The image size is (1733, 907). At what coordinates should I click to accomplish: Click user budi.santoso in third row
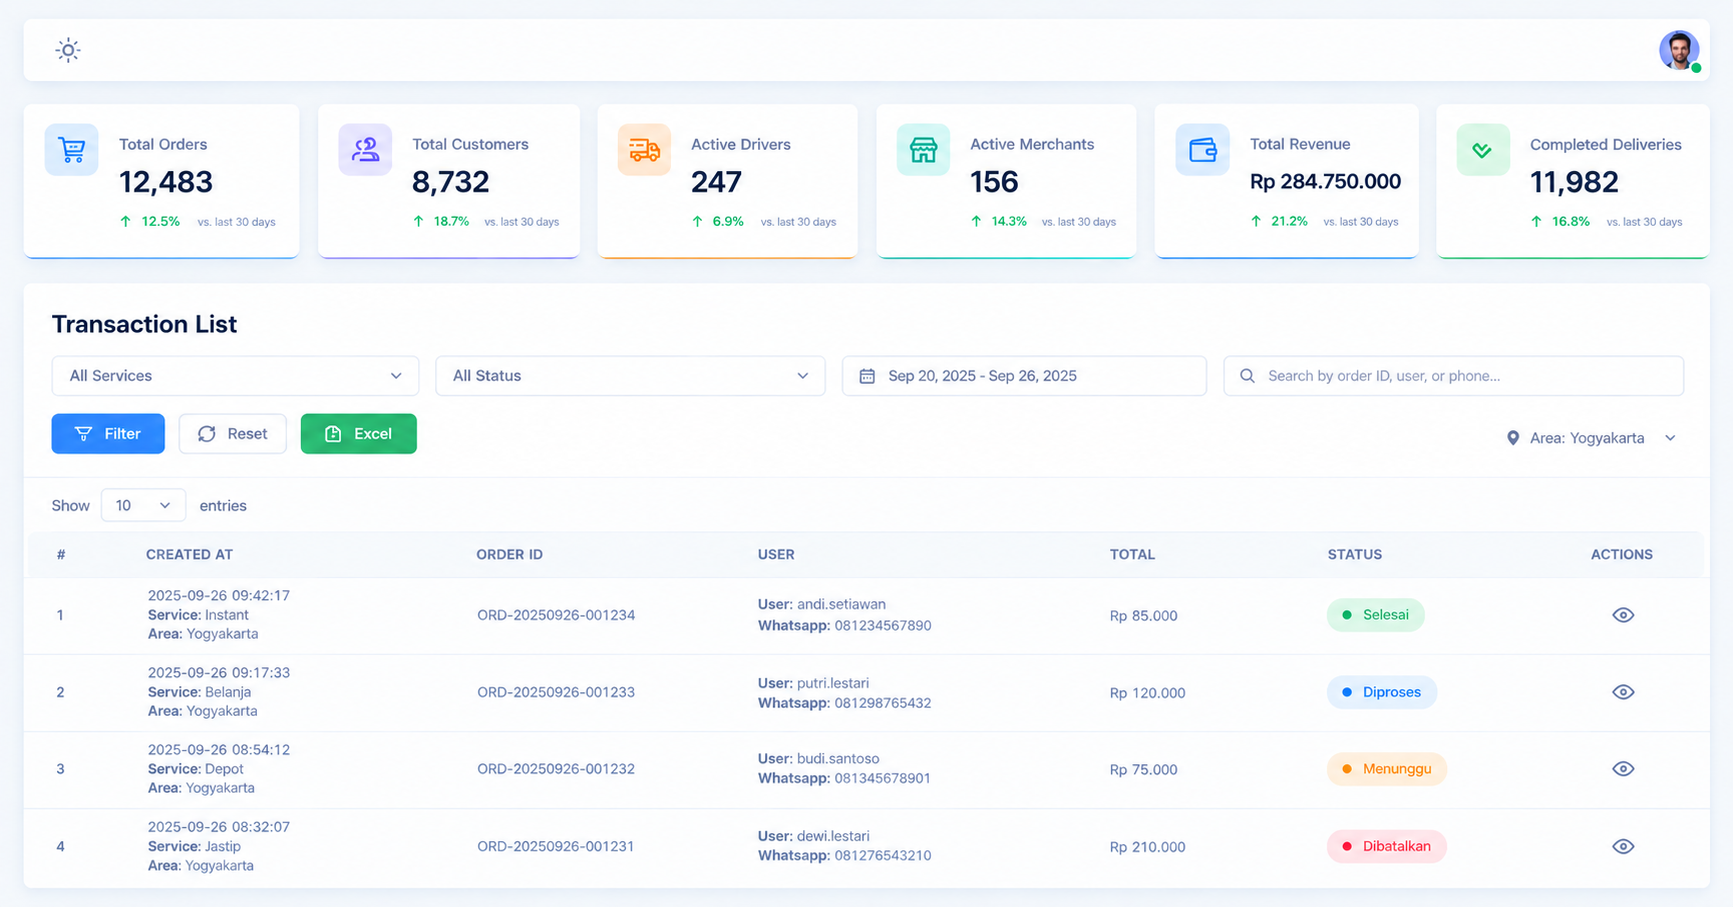(x=838, y=758)
